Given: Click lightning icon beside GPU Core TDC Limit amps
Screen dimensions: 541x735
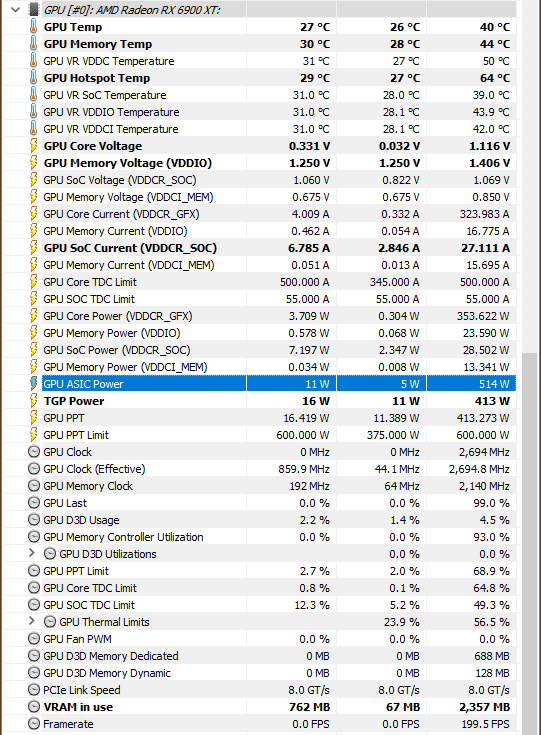Looking at the screenshot, I should click(33, 282).
